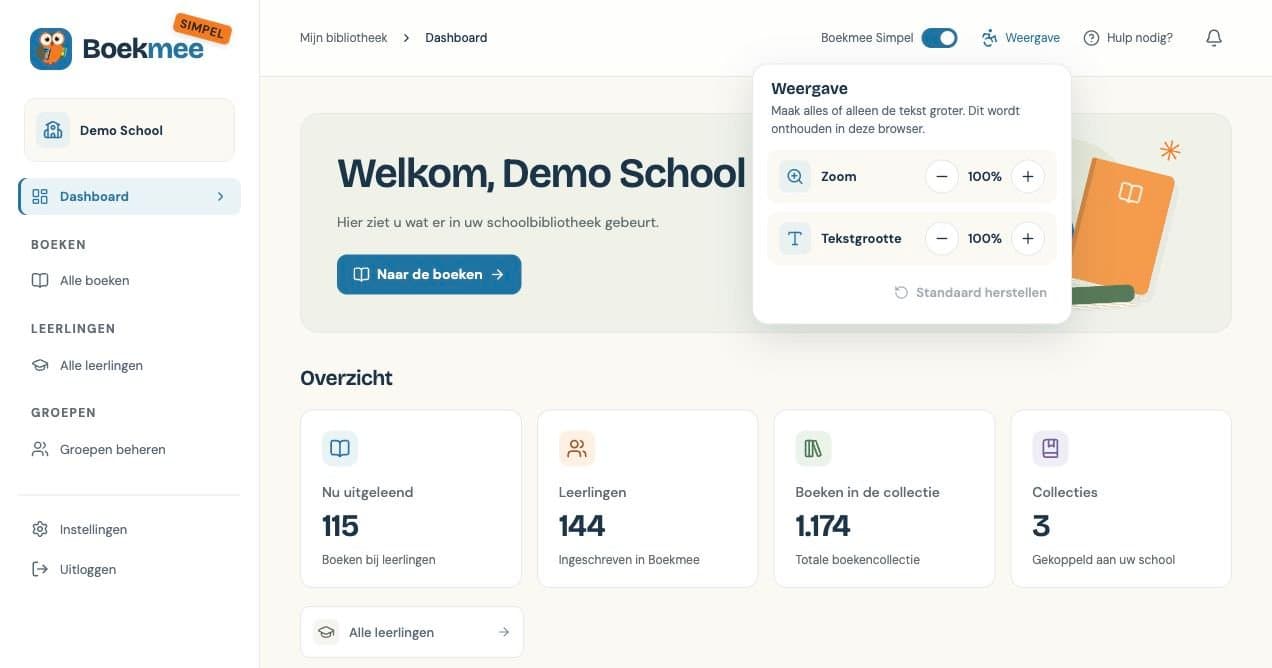Decrease Tekstgrootte with the minus button

coord(941,238)
